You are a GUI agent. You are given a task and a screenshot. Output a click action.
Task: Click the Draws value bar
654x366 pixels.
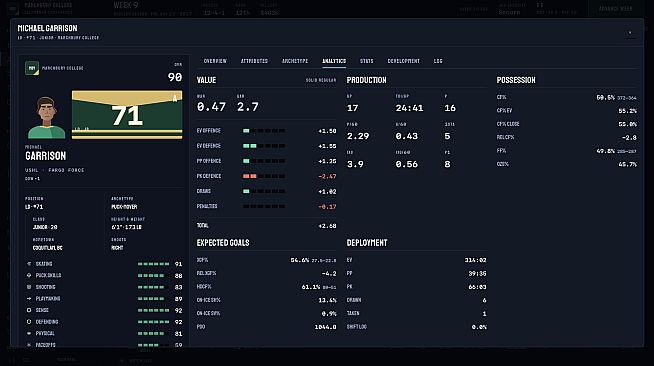(264, 191)
